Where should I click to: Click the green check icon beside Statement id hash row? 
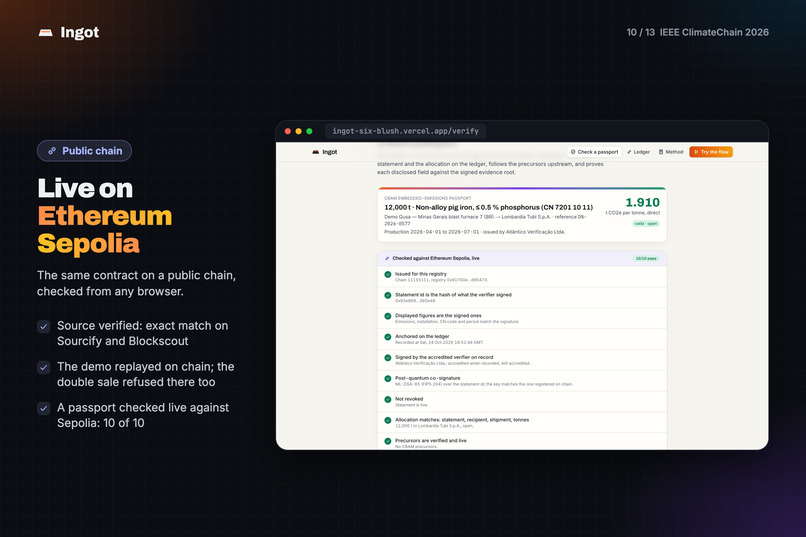[x=388, y=295]
